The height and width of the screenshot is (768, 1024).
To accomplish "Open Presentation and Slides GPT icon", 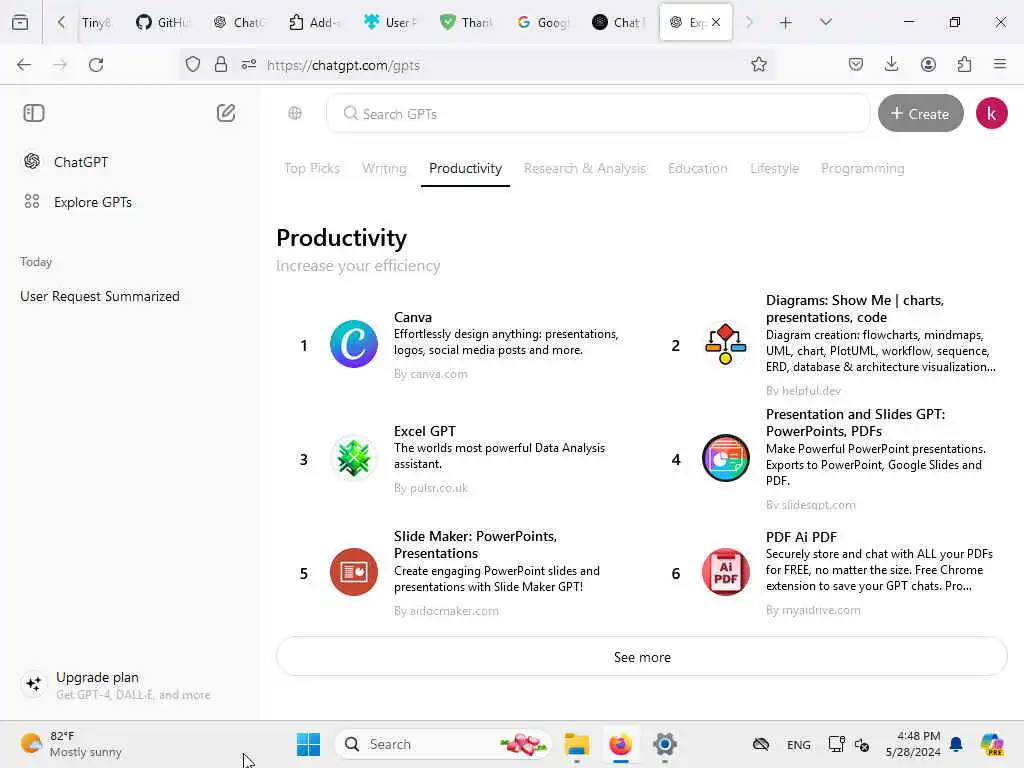I will (x=725, y=458).
